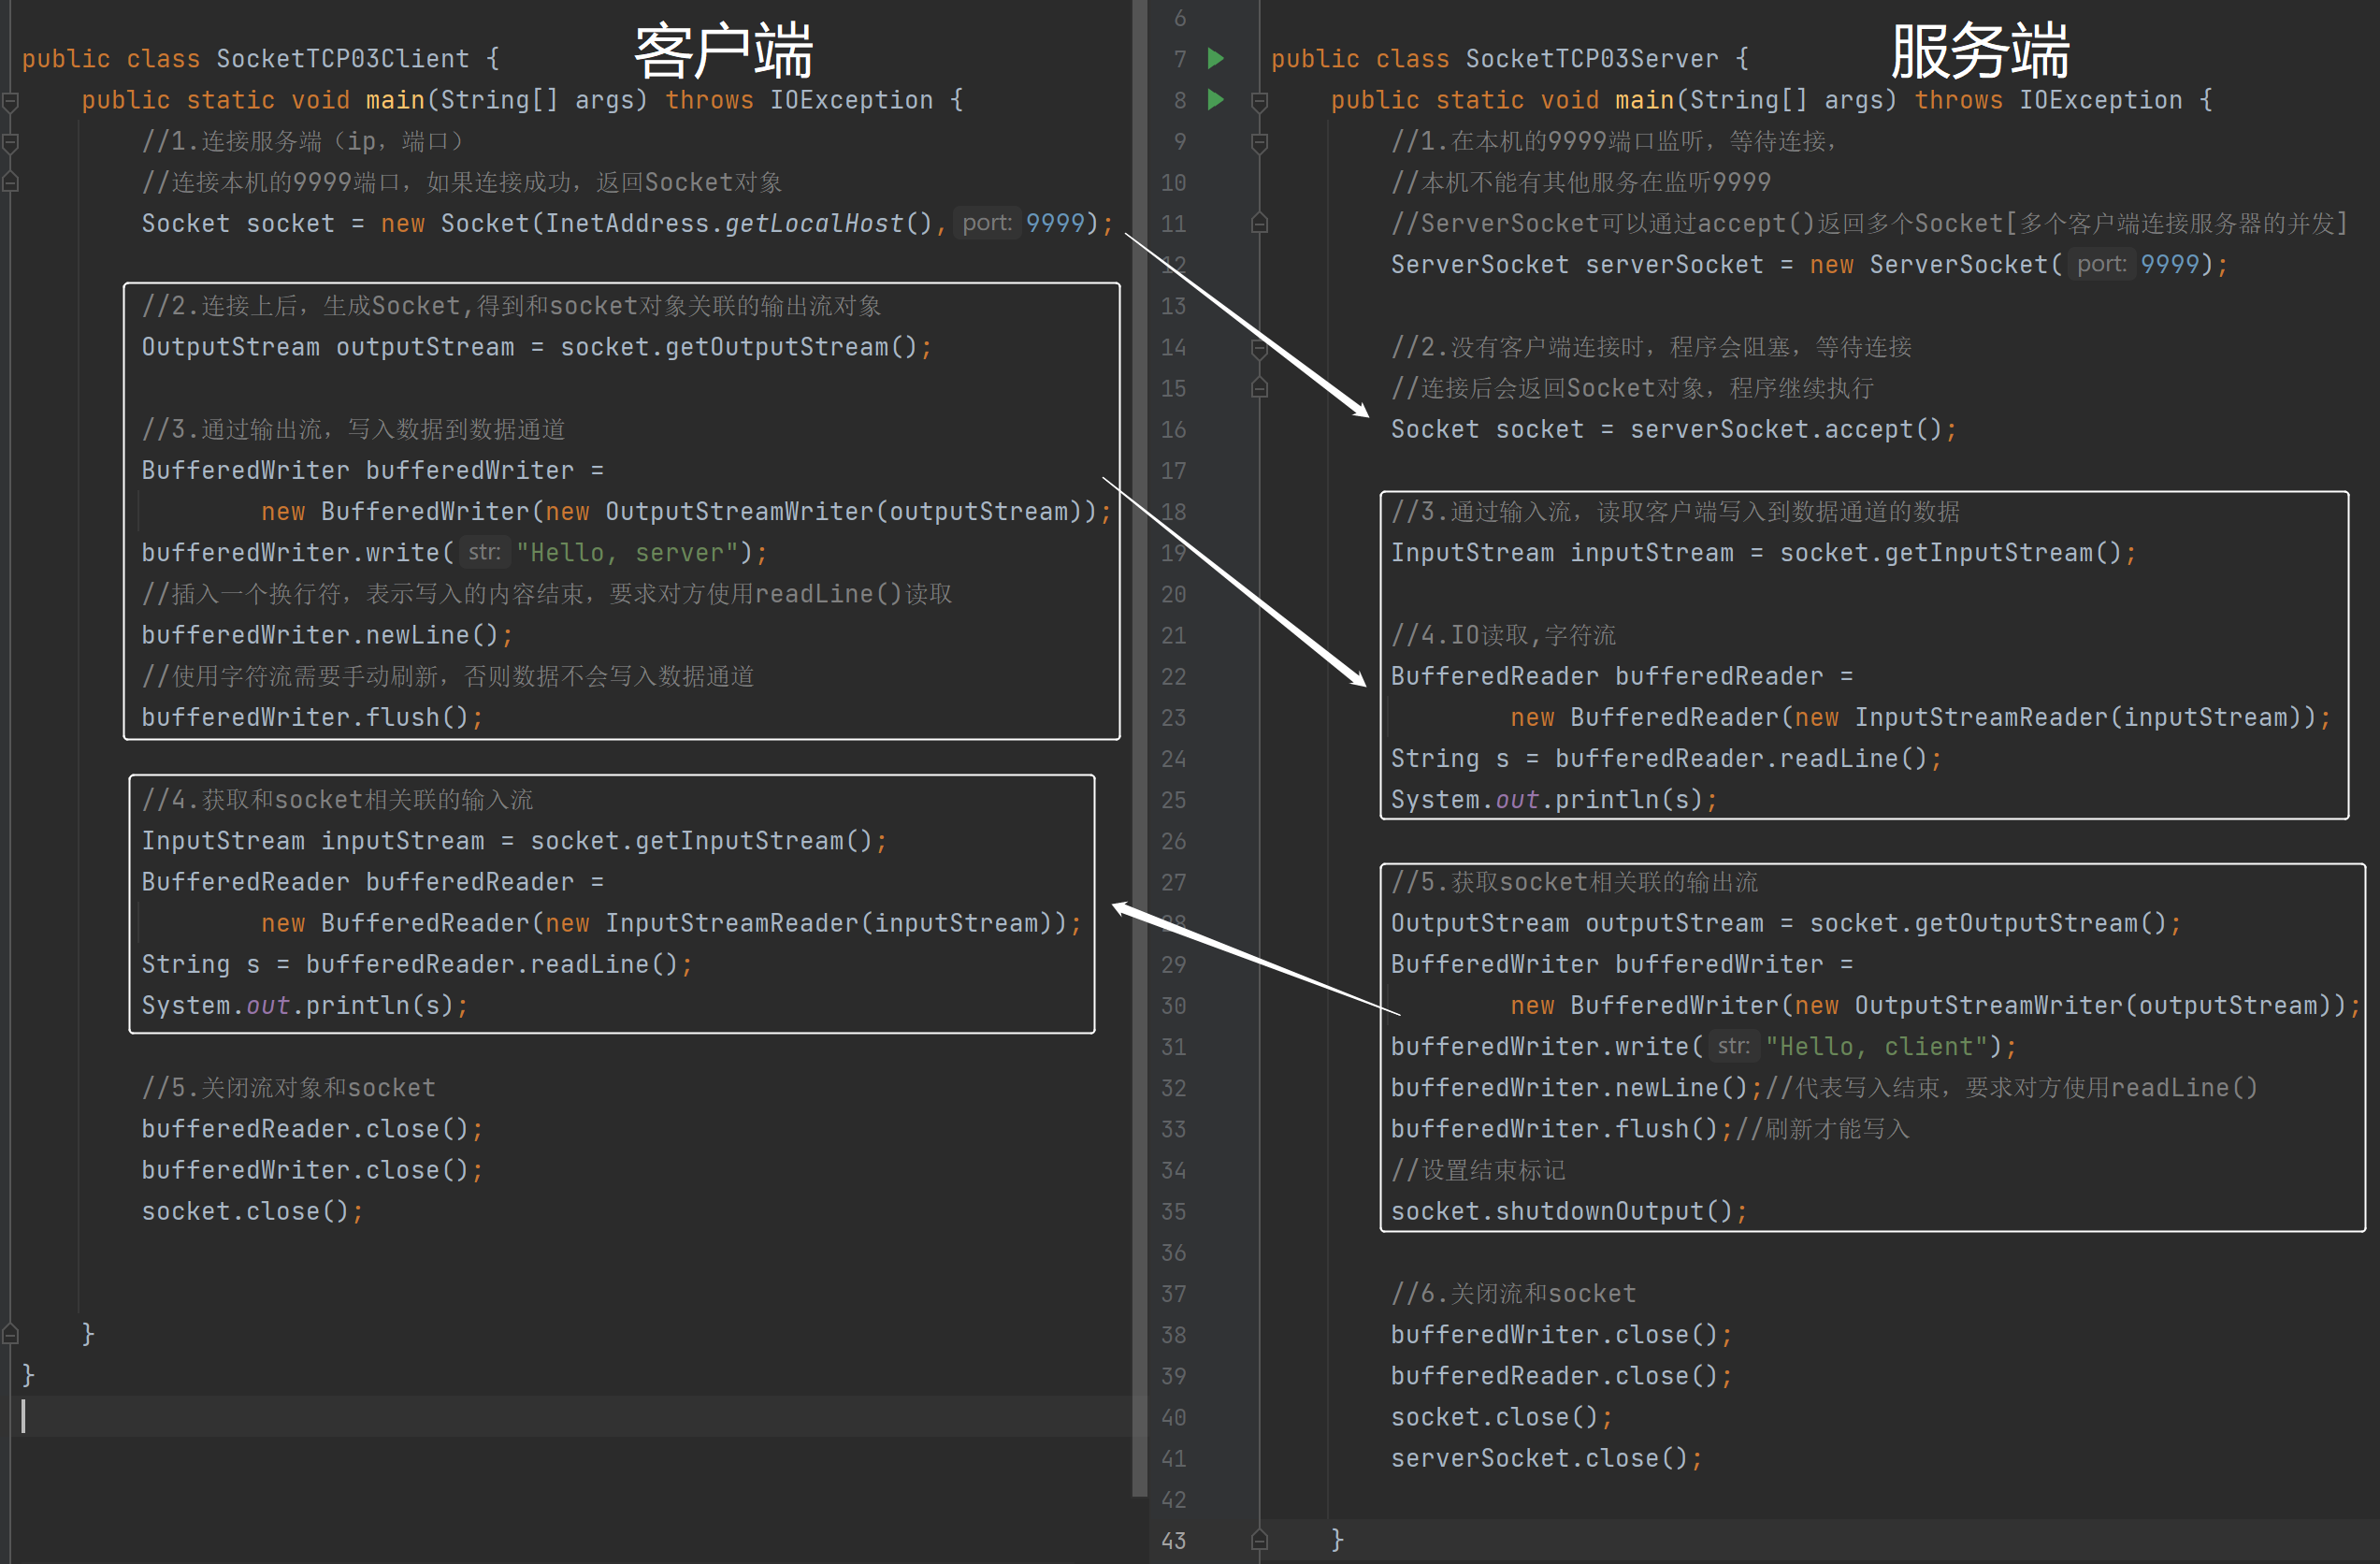Click the fold end marker on line 15

click(1260, 388)
